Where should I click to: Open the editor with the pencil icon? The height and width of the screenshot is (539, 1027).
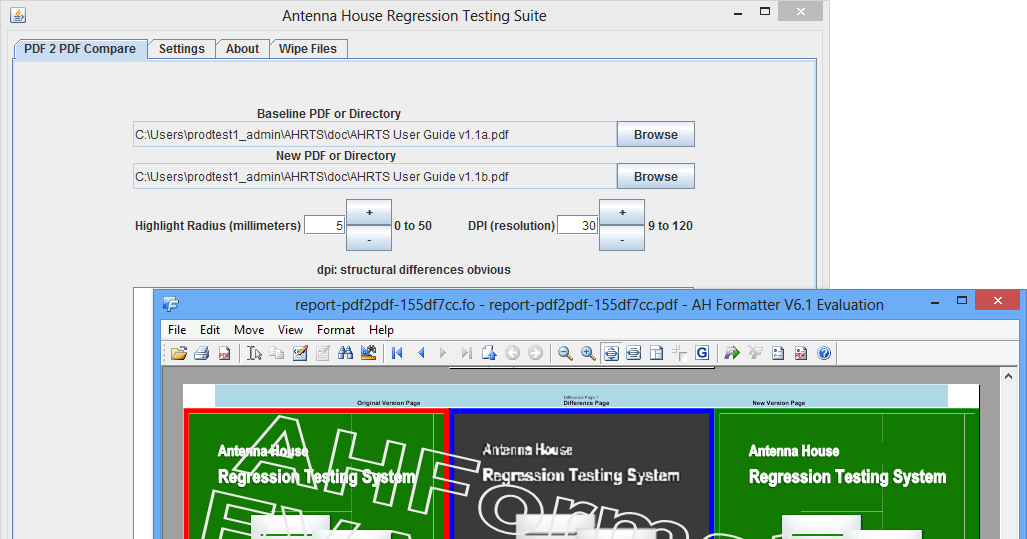(300, 354)
